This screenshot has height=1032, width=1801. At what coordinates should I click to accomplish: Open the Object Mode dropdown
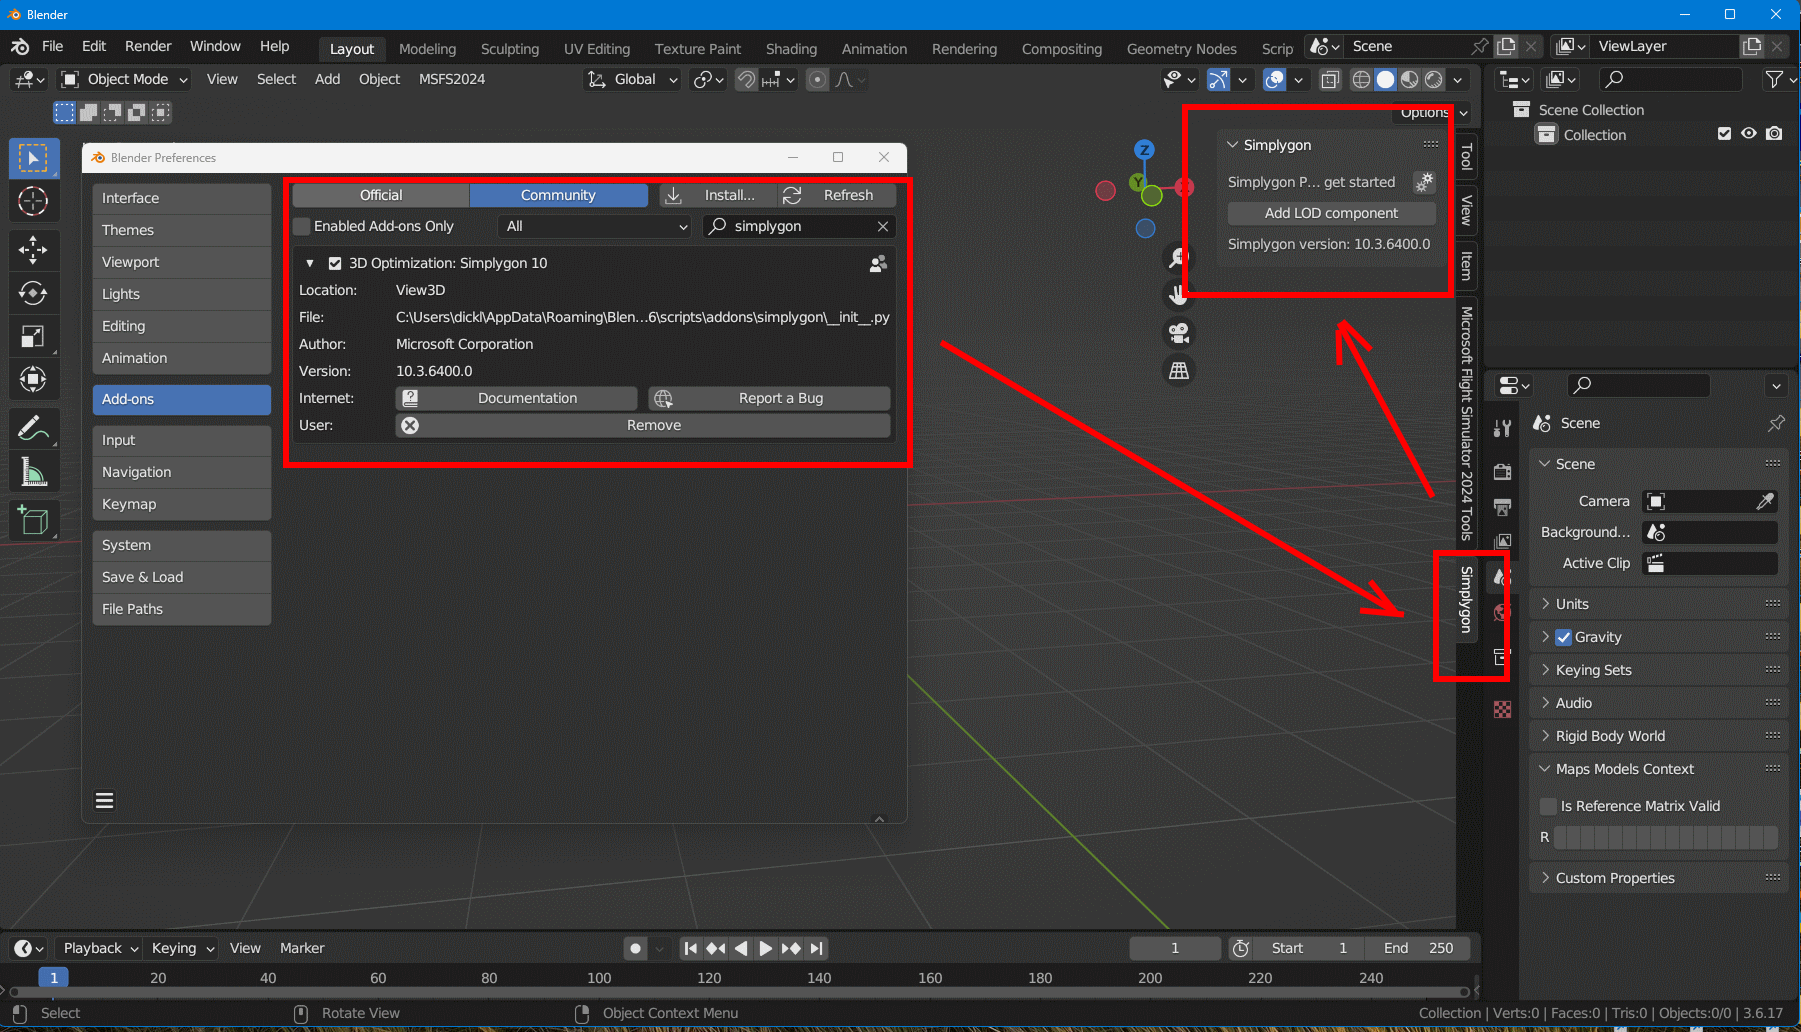pos(124,79)
